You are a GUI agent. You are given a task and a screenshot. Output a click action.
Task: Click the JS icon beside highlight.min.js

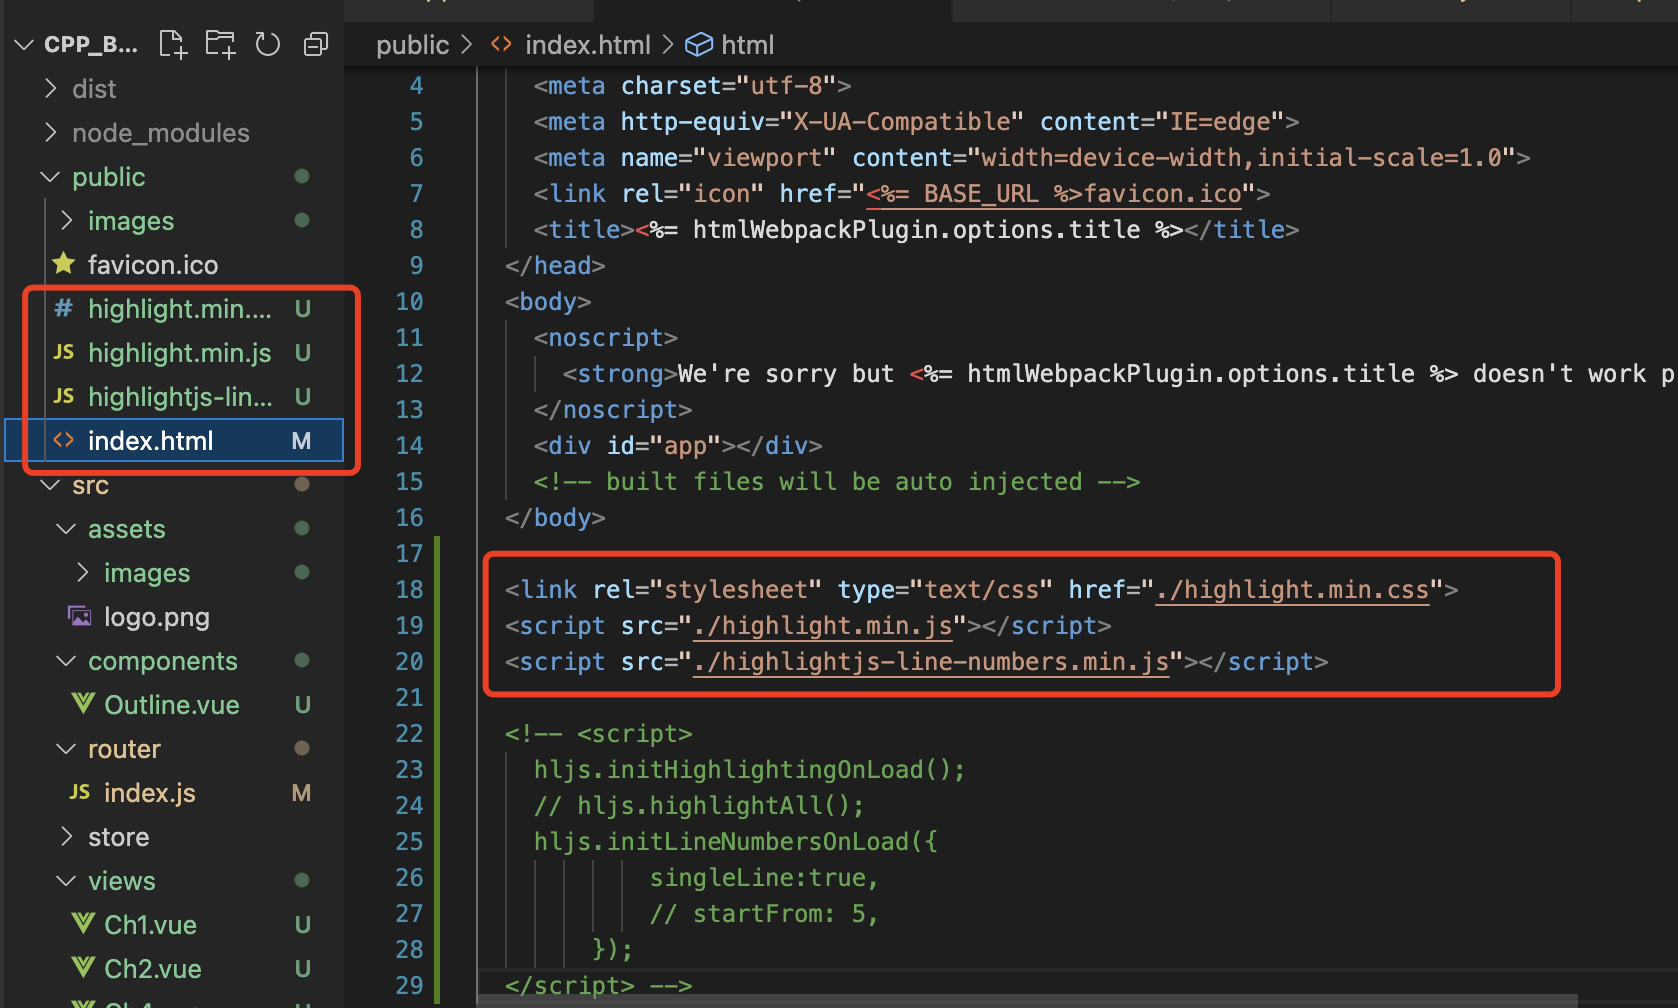(64, 352)
